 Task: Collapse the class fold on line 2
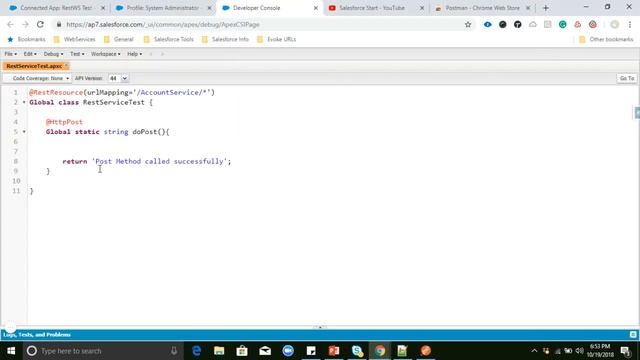coord(24,102)
